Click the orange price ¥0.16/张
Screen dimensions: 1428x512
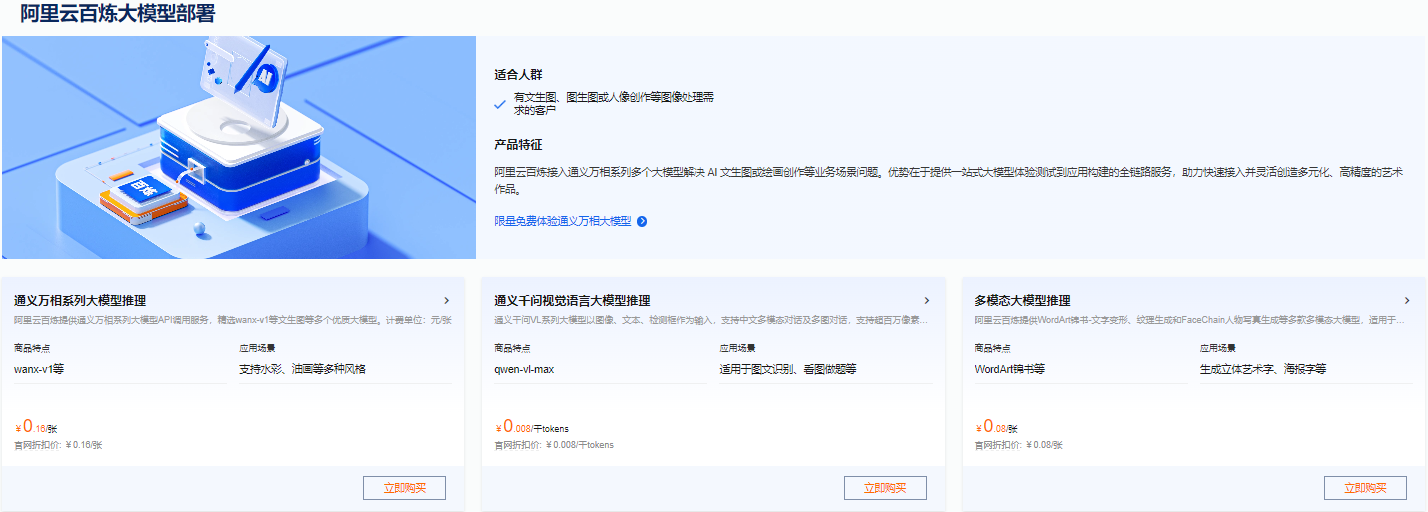(x=36, y=426)
